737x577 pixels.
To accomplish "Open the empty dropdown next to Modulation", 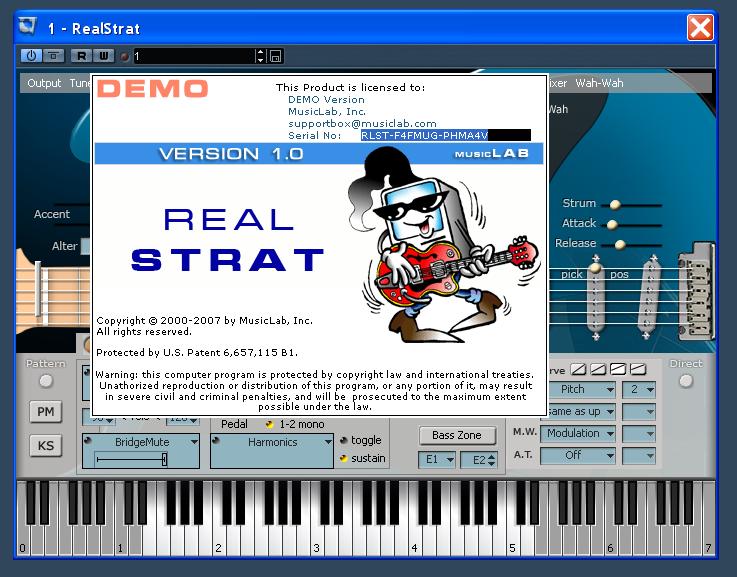I will (639, 433).
